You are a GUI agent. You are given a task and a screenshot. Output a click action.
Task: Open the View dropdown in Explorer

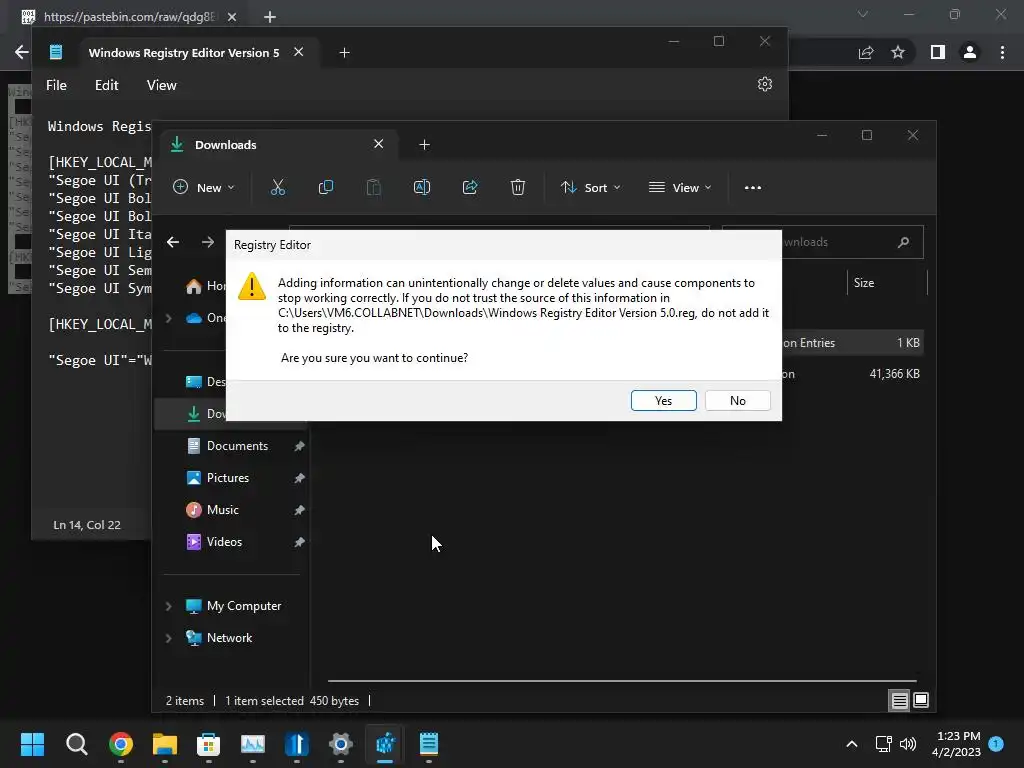pyautogui.click(x=680, y=187)
